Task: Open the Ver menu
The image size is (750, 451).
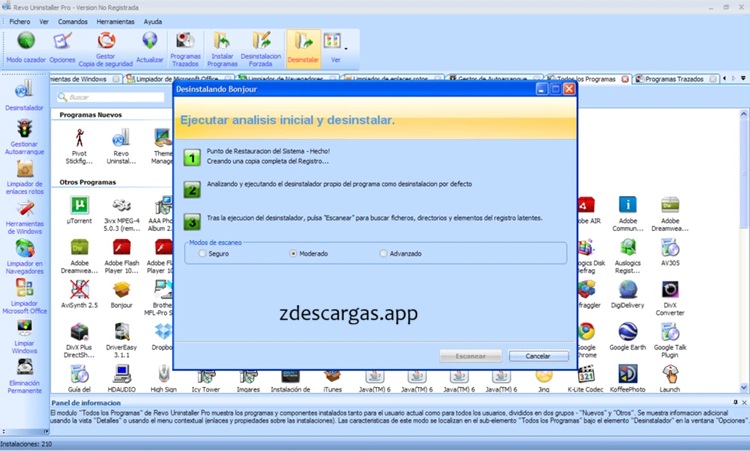Action: [x=44, y=22]
